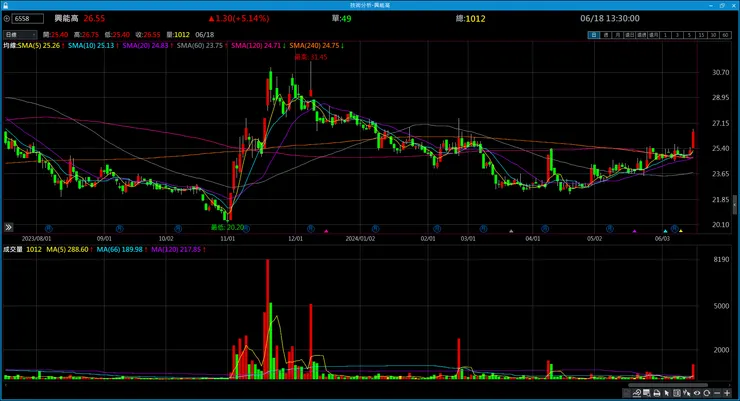The width and height of the screenshot is (740, 401).
Task: Refresh the chart with circular arrow
Action: 706,393
